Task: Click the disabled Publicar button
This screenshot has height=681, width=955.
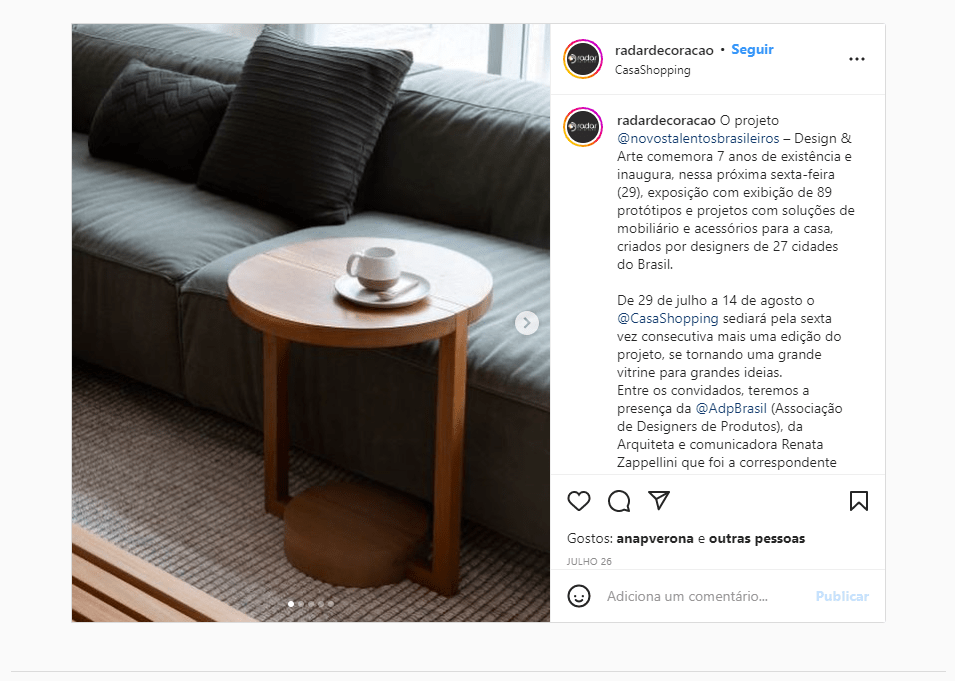Action: (842, 596)
